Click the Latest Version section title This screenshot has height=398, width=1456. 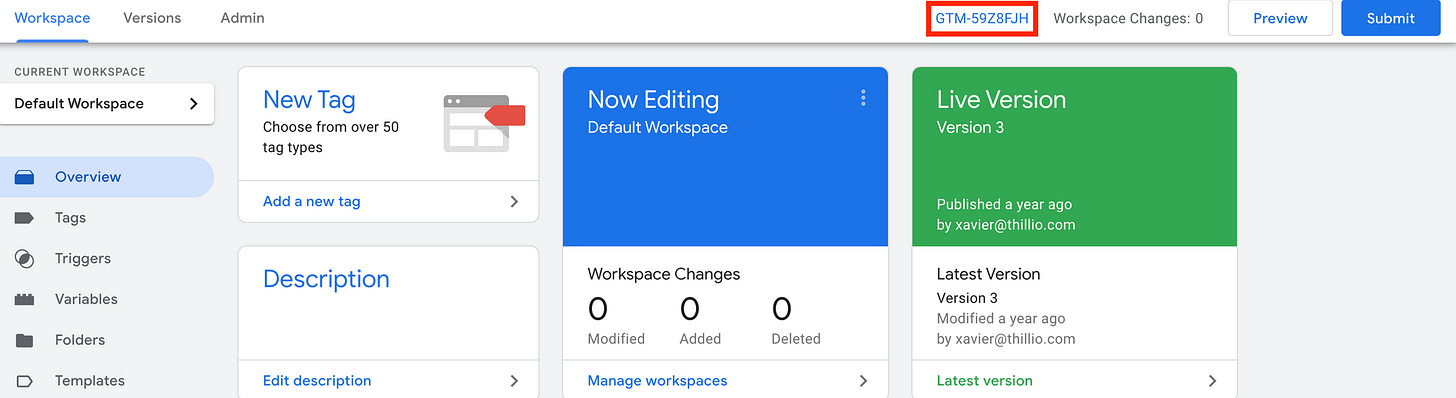988,274
